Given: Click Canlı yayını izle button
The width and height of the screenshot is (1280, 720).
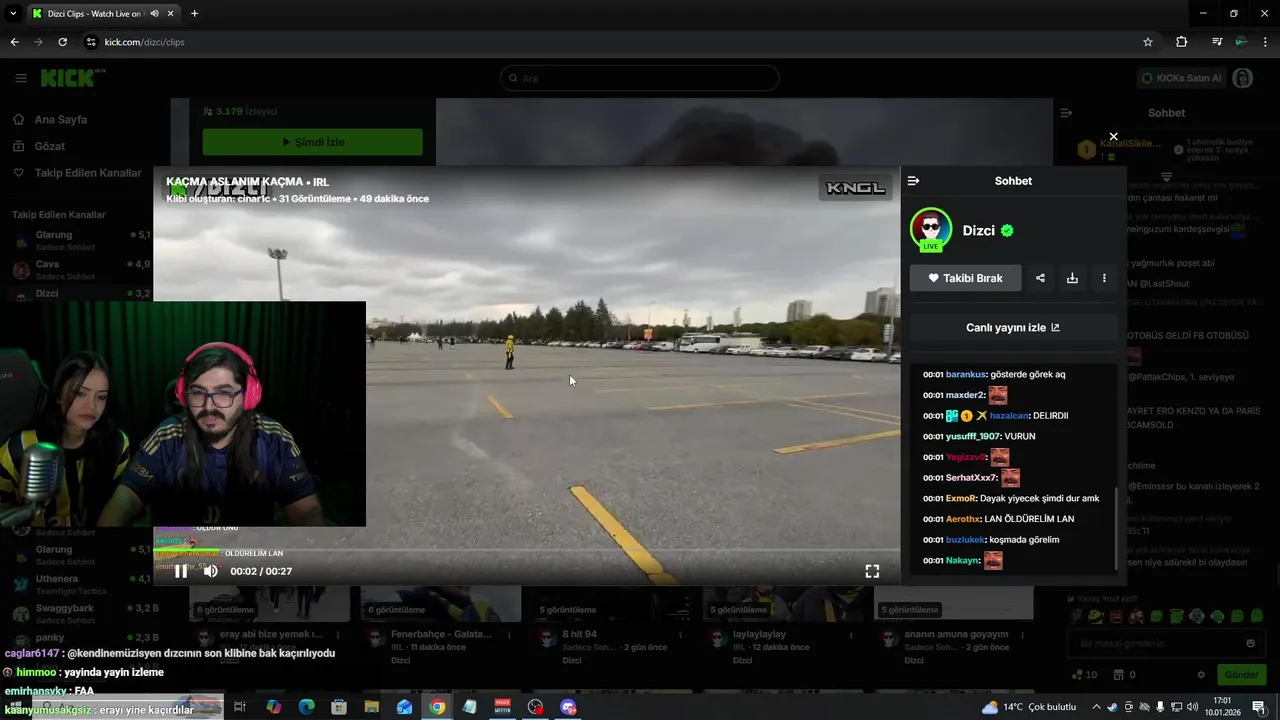Looking at the screenshot, I should point(1013,328).
